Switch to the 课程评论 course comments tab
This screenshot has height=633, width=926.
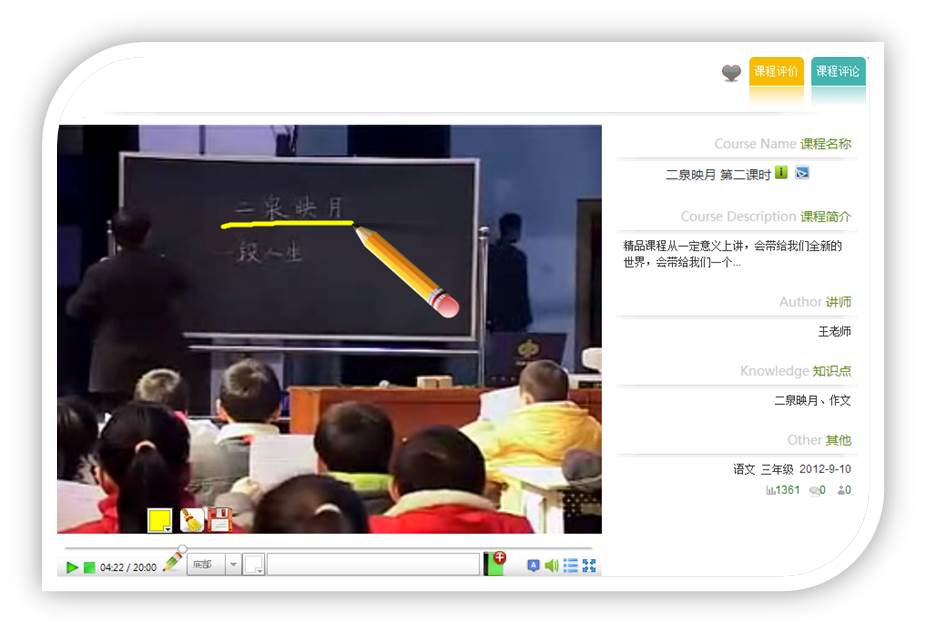click(x=838, y=72)
